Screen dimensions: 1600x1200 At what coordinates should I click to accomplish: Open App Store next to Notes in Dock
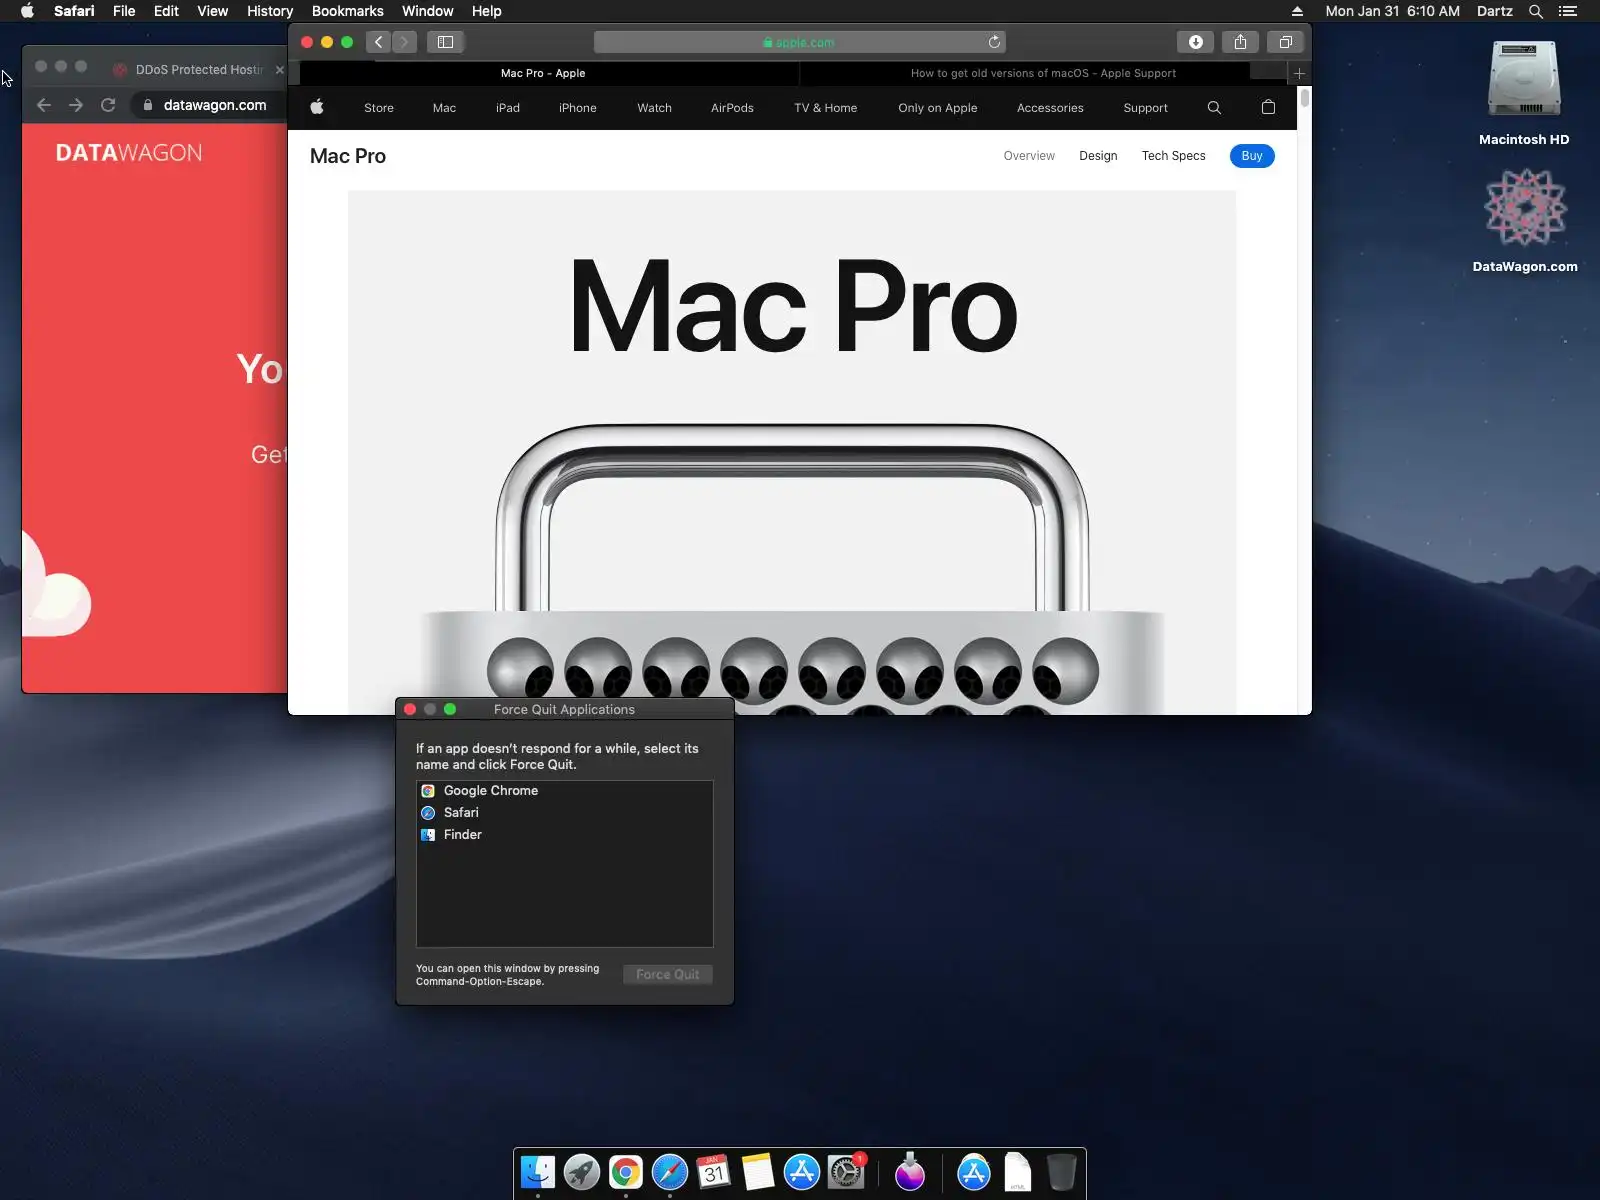pyautogui.click(x=802, y=1172)
